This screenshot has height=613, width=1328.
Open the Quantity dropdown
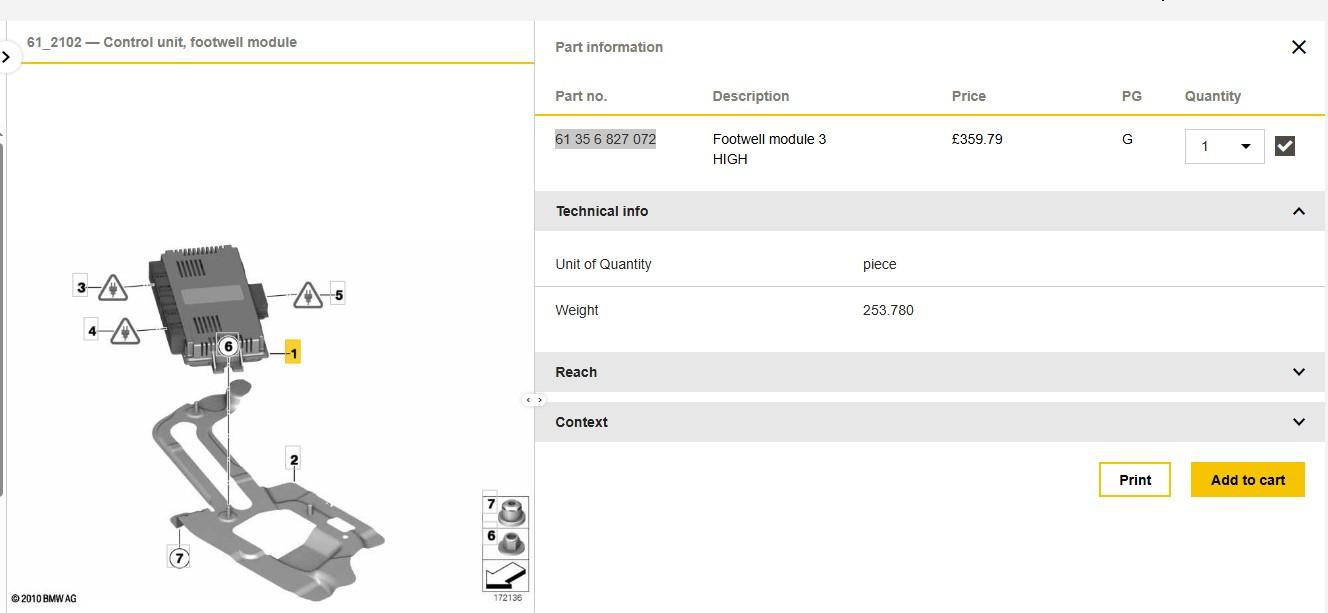pos(1225,146)
